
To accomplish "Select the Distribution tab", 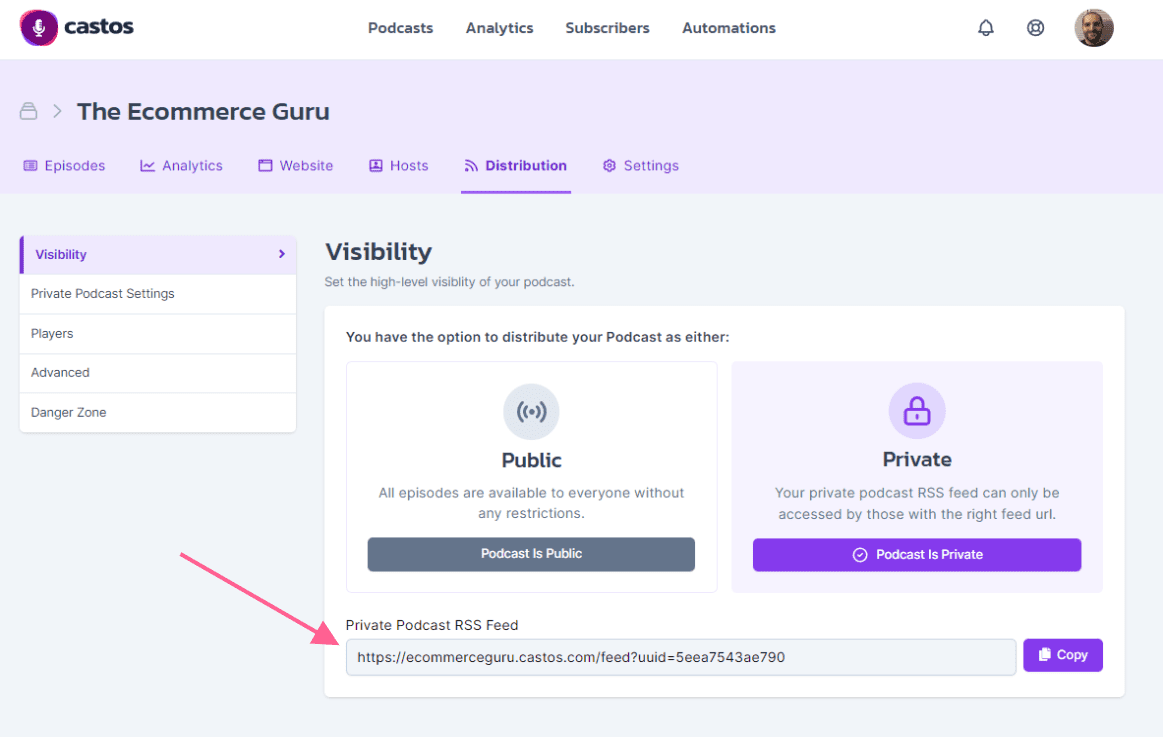I will pos(516,165).
